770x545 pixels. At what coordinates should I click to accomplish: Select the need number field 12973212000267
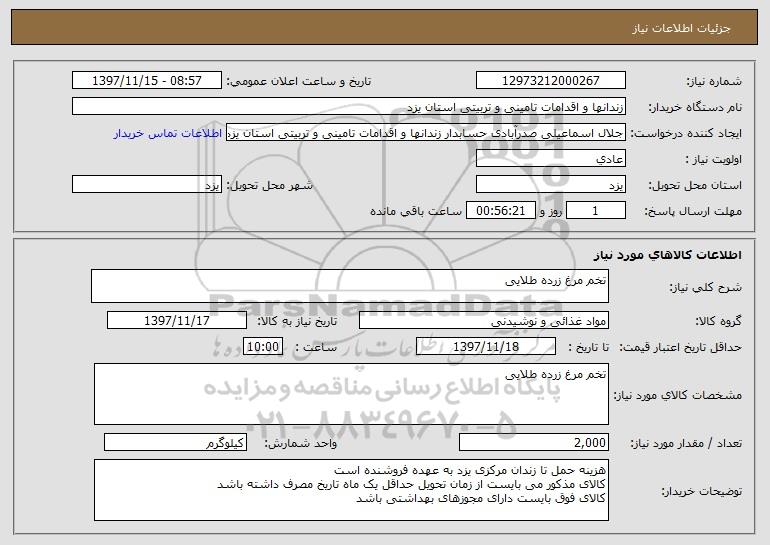pos(550,81)
